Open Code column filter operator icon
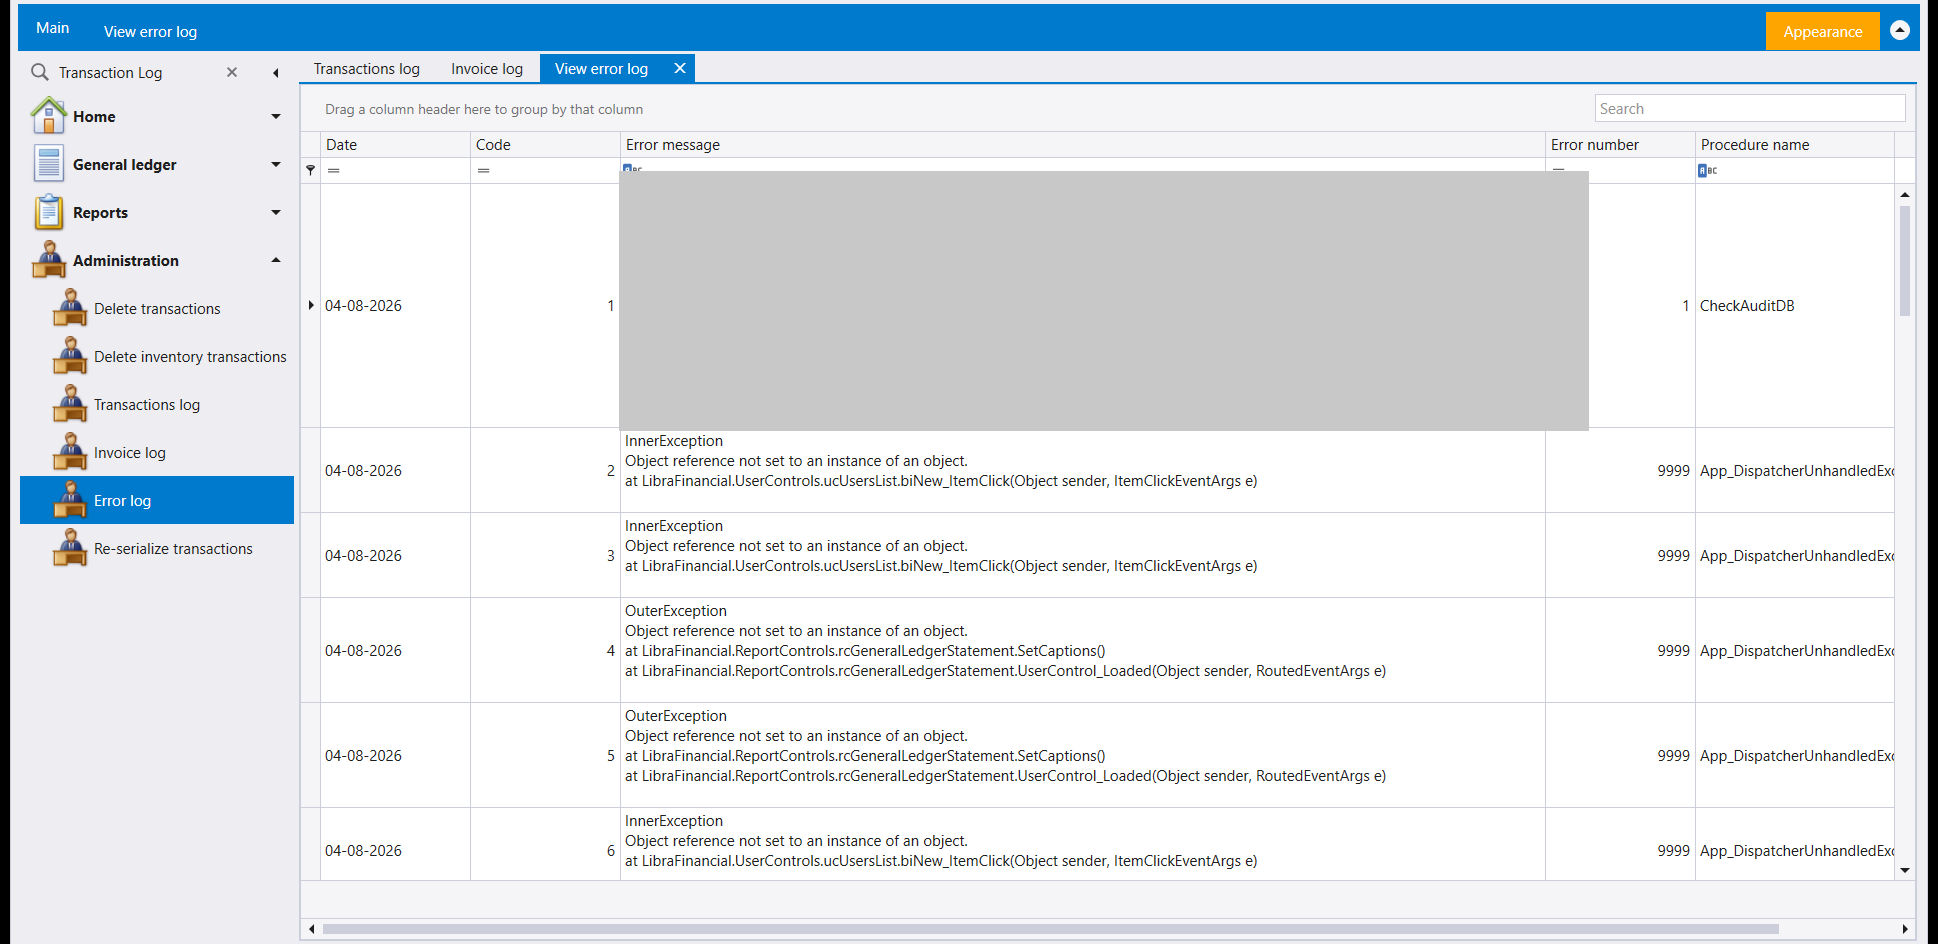The height and width of the screenshot is (944, 1938). [x=484, y=170]
